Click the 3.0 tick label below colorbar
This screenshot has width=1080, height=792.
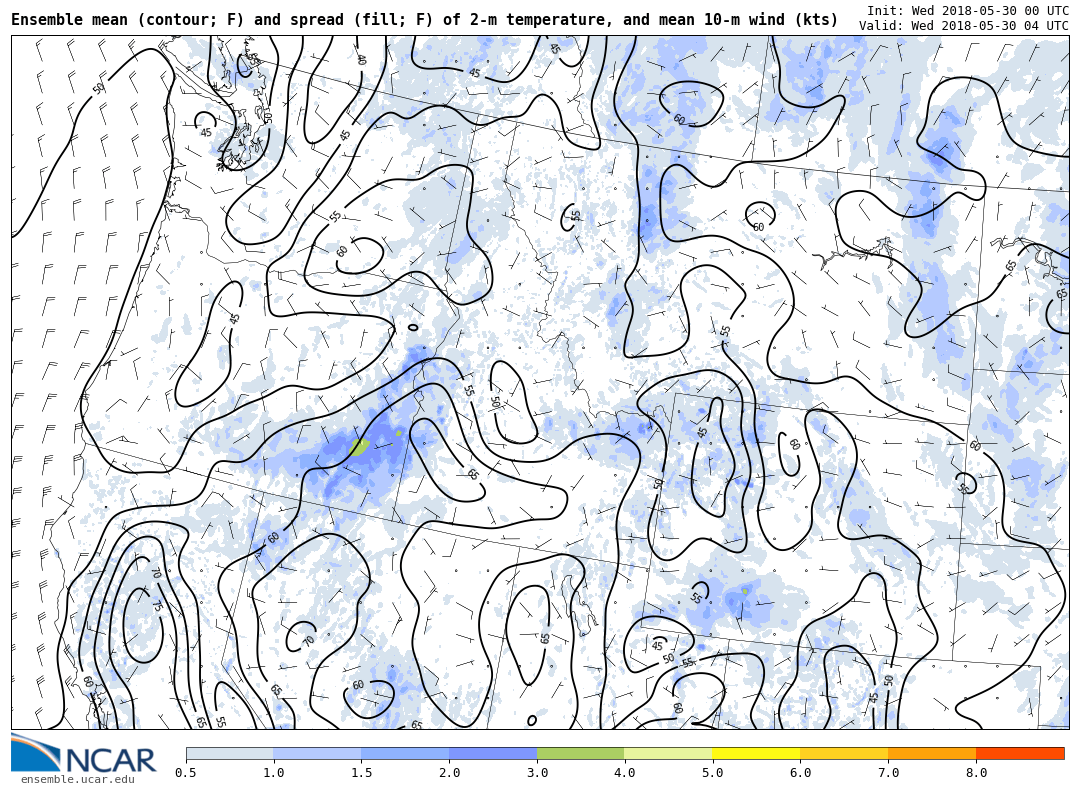point(537,773)
